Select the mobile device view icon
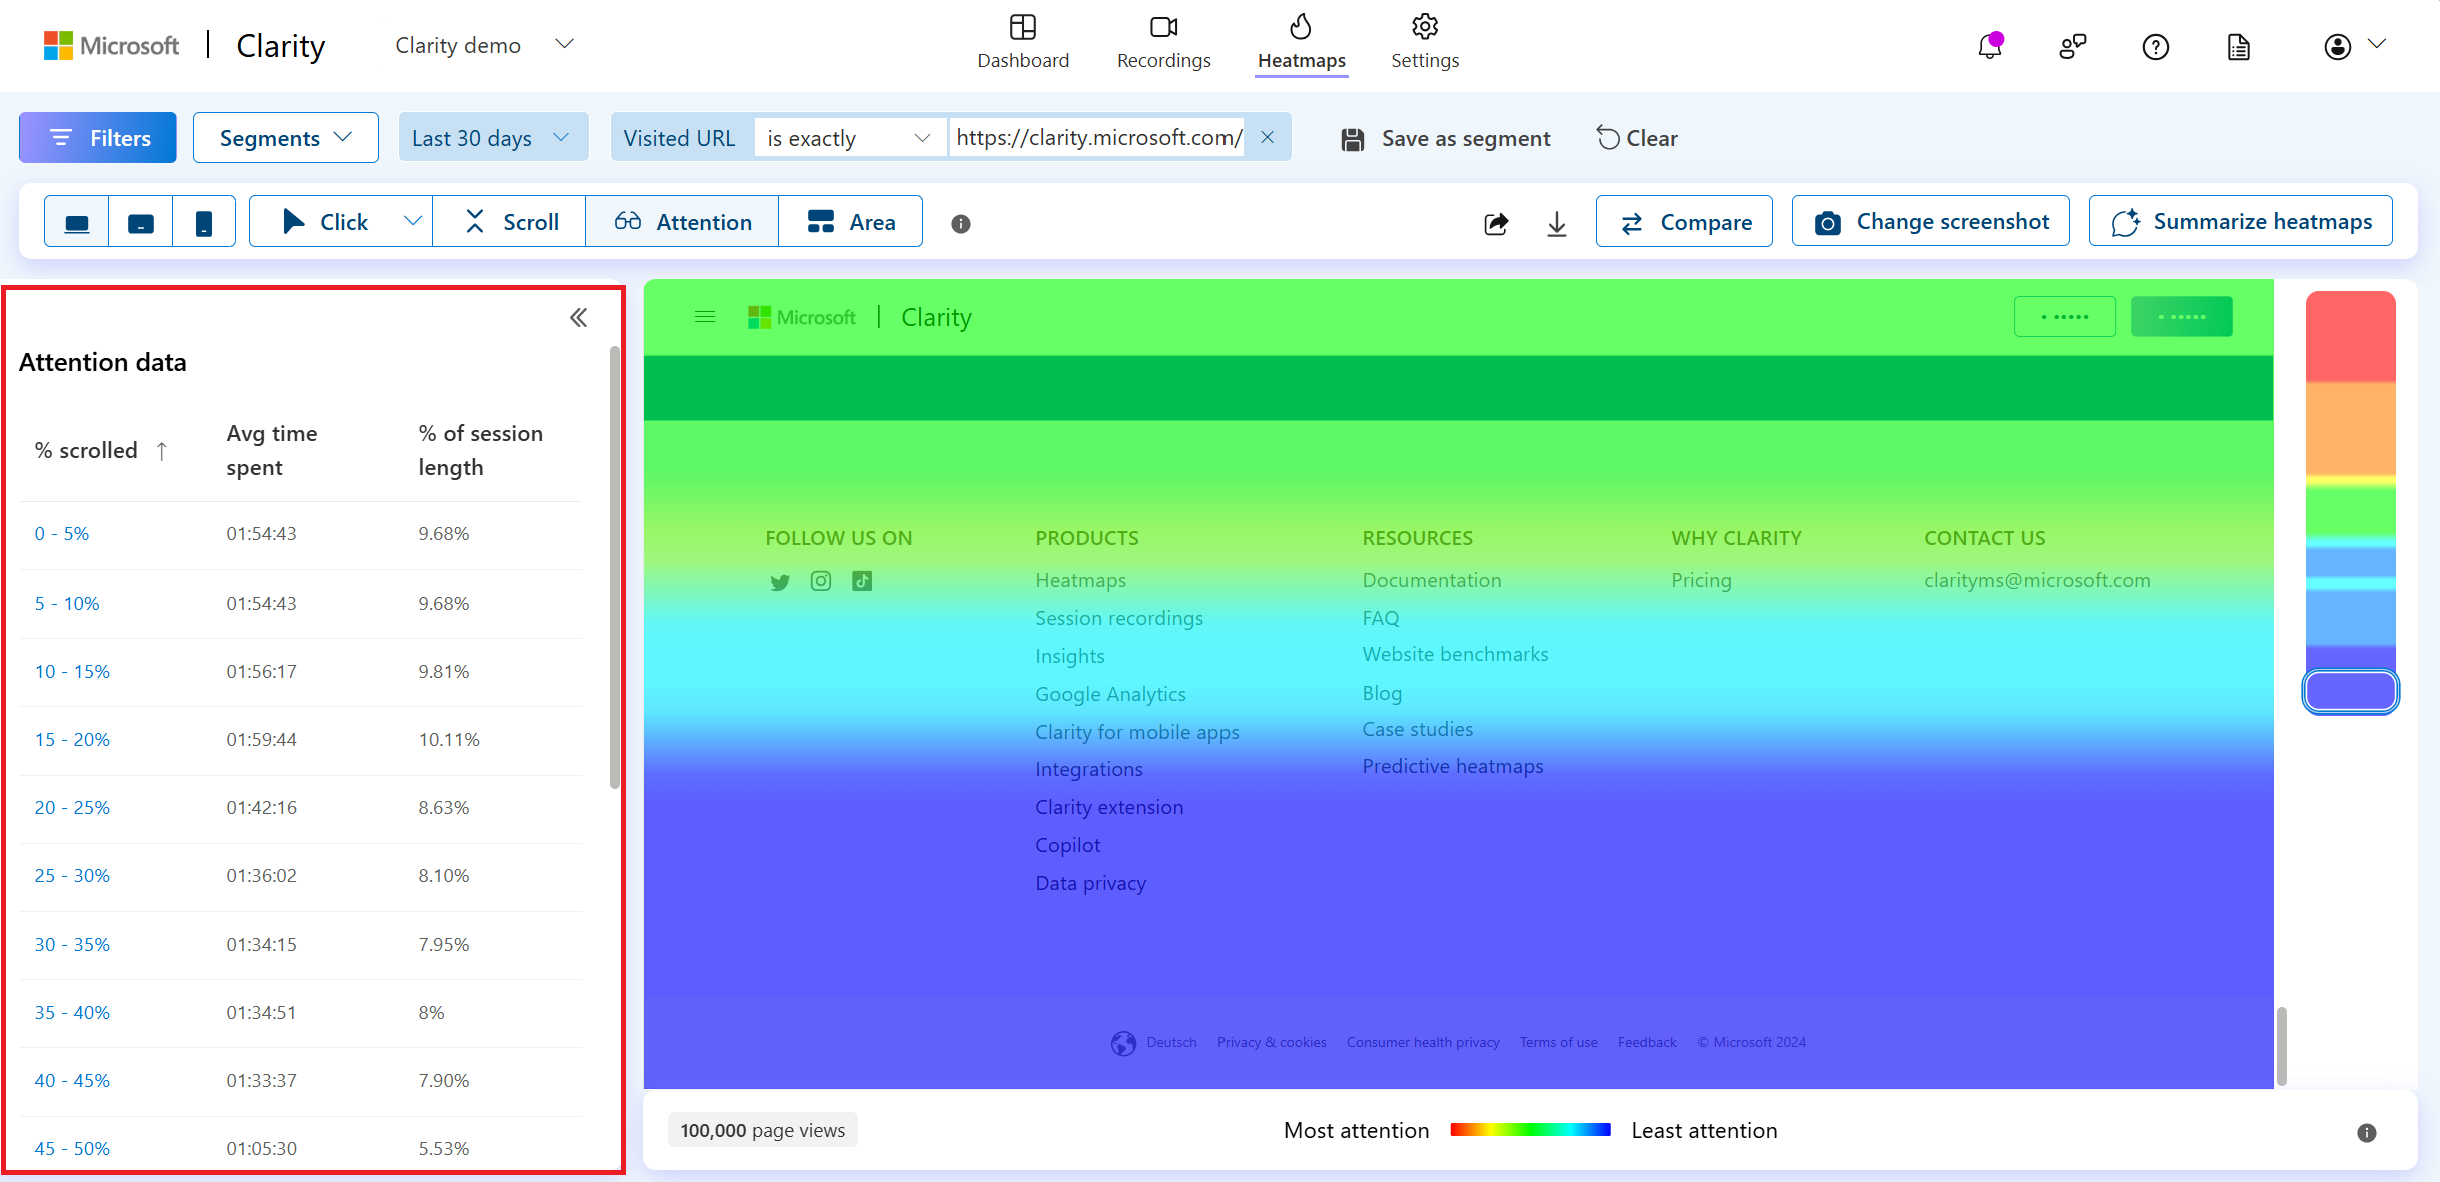Image resolution: width=2440 pixels, height=1182 pixels. click(x=204, y=222)
